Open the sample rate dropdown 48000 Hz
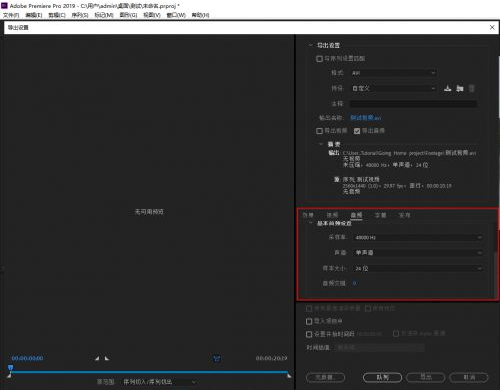 pyautogui.click(x=418, y=237)
